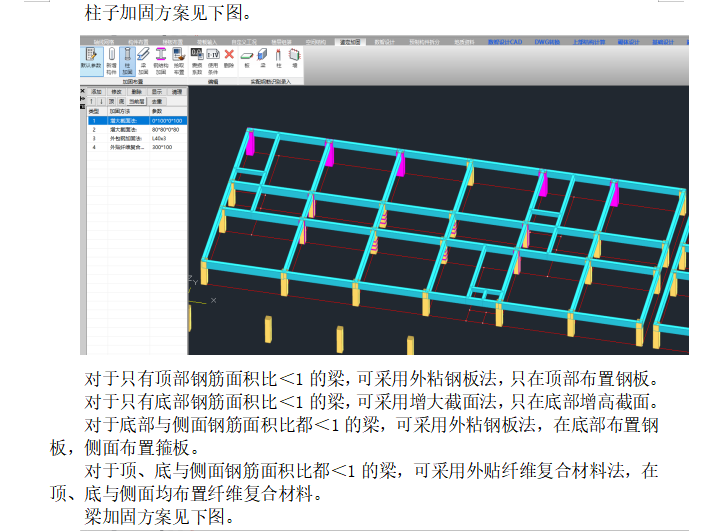
Task: Open the 上部结构计算 module link
Action: pos(589,42)
